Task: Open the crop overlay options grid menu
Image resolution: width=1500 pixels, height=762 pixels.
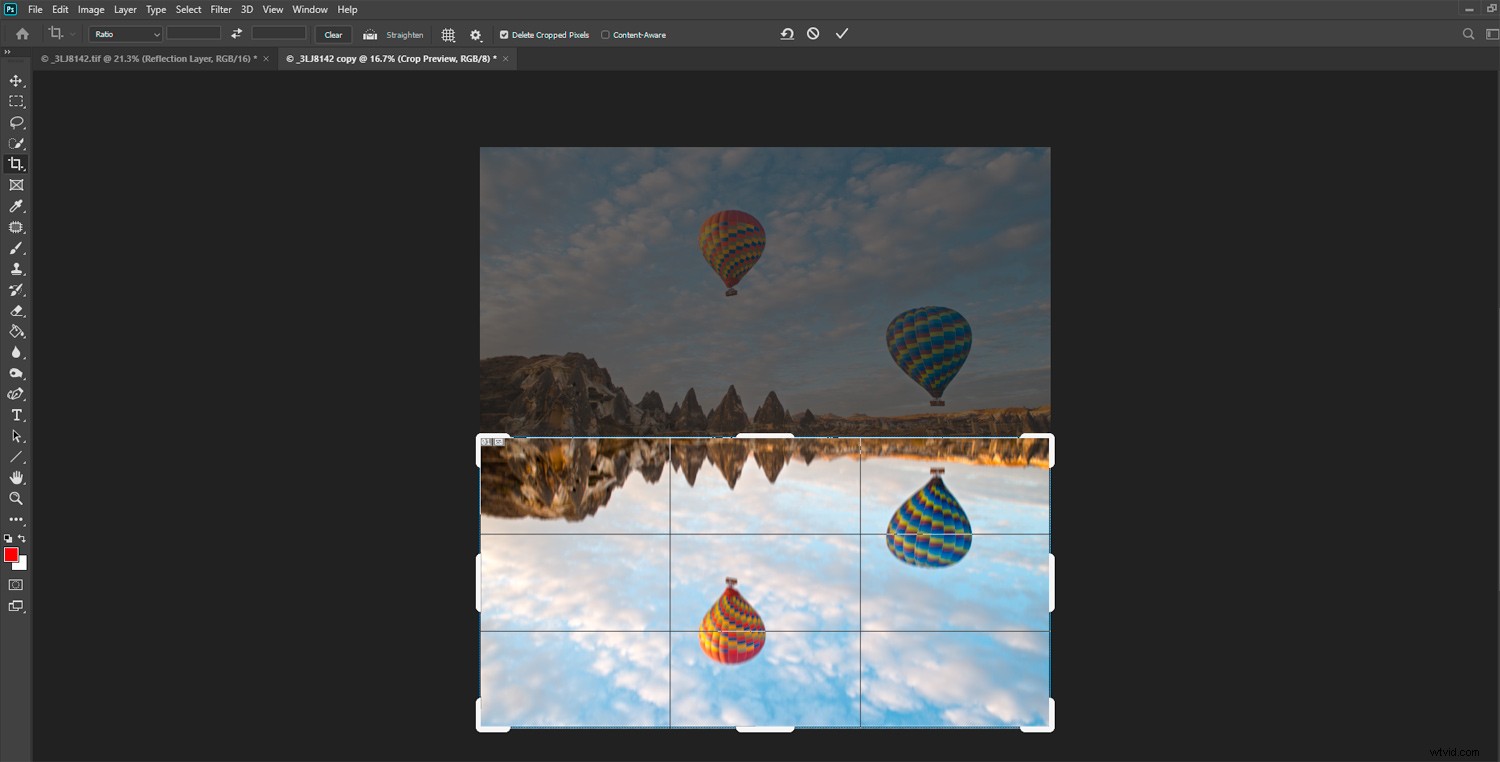Action: (448, 34)
